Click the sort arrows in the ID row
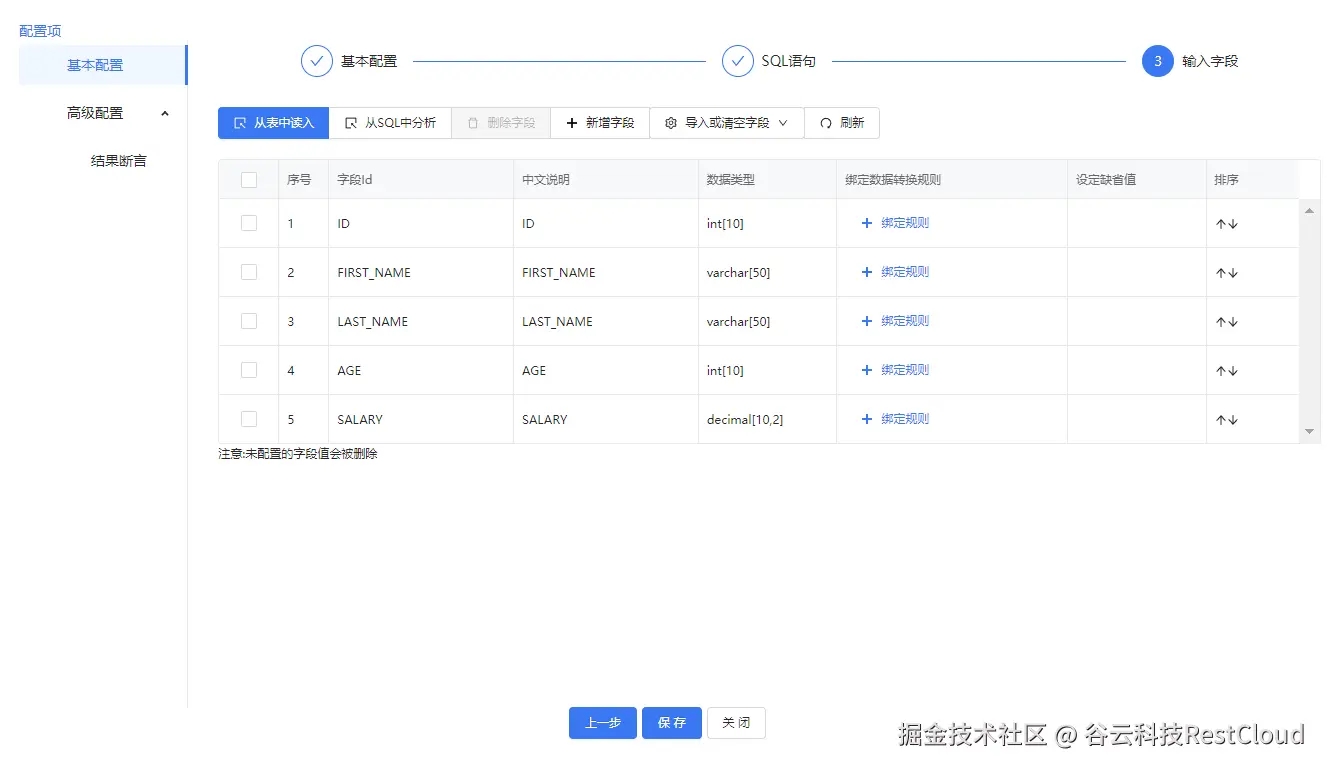 1227,224
